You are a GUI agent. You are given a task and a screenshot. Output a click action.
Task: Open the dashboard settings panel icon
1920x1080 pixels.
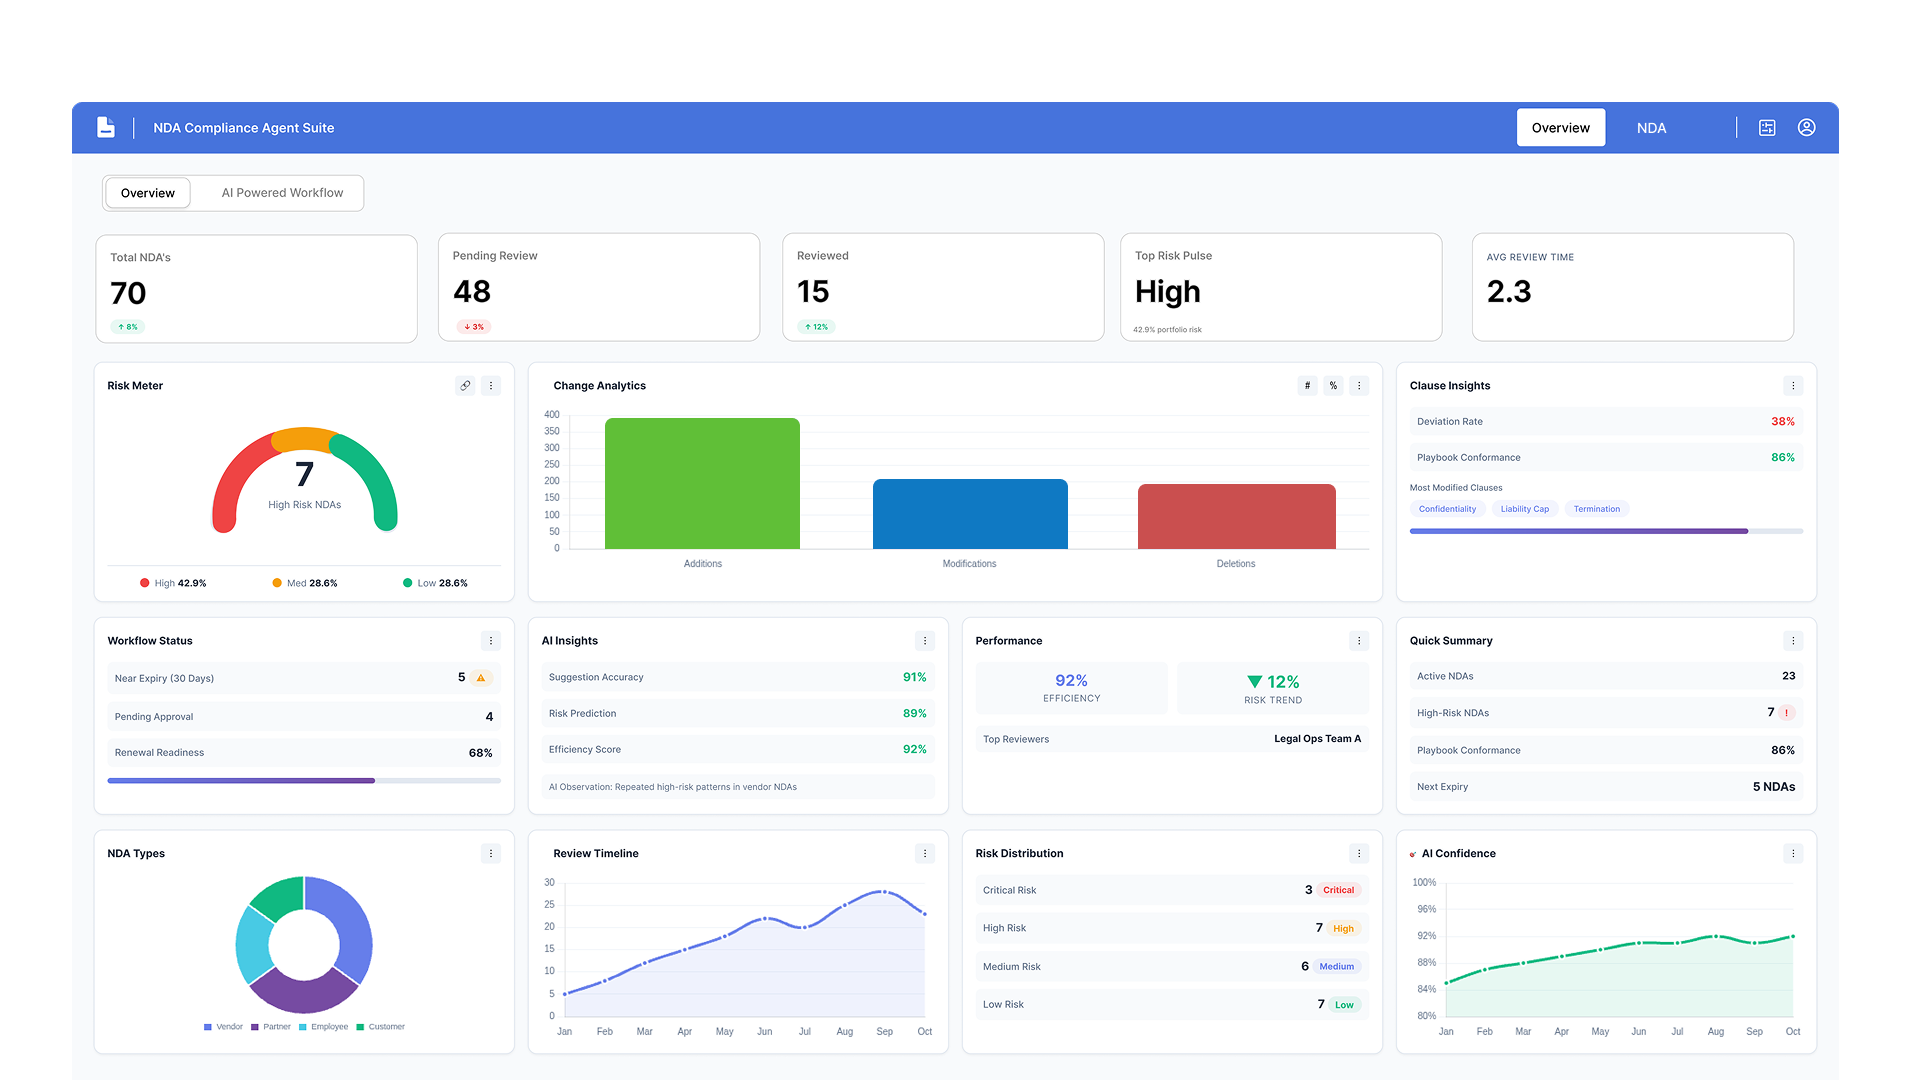point(1767,127)
